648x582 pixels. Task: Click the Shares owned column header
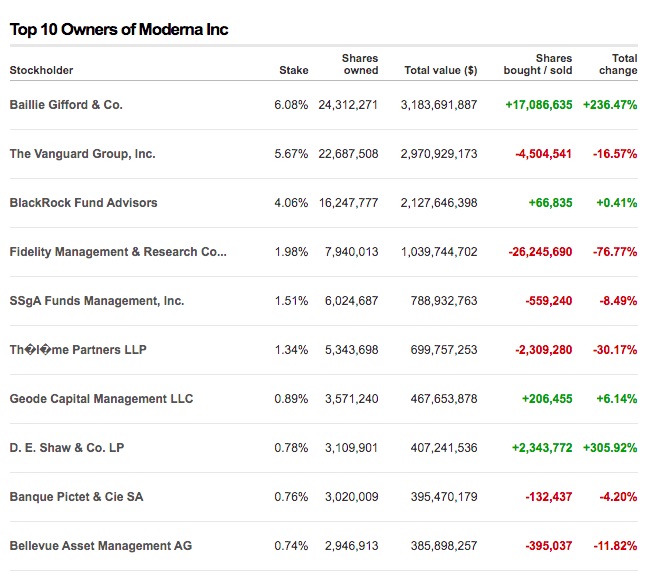(360, 64)
